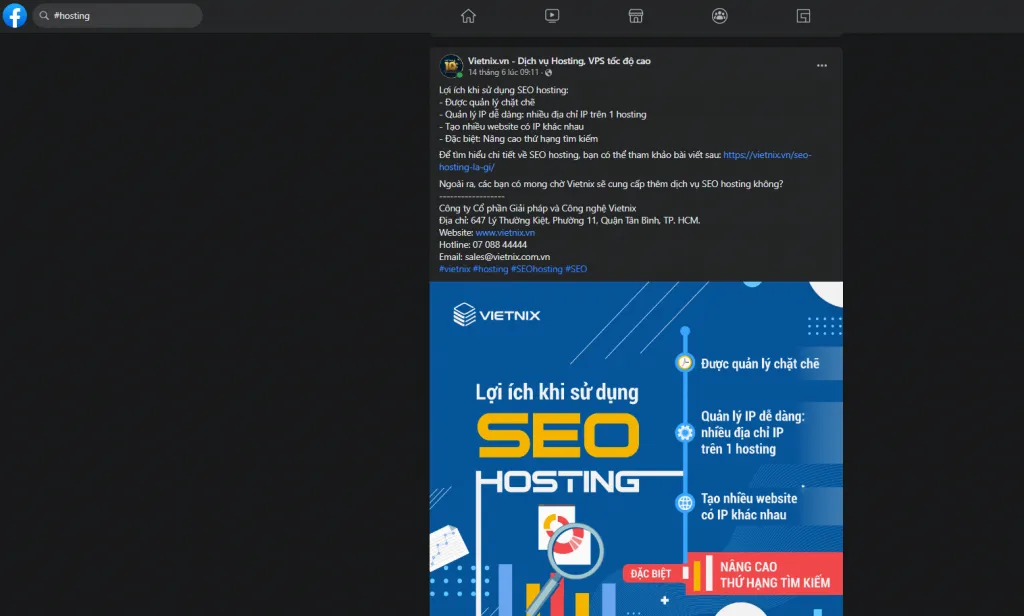Focus the #hosting search field
Viewport: 1024px width, 616px height.
(118, 15)
